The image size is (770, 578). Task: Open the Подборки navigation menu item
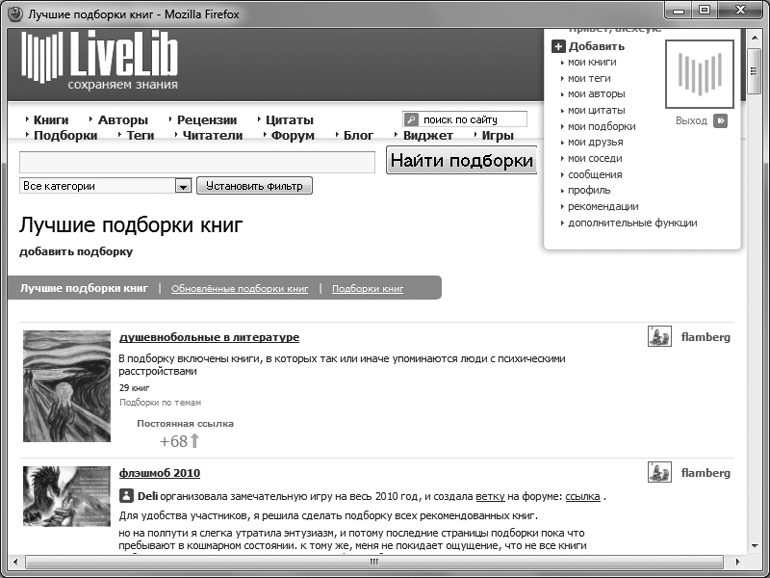[x=65, y=135]
